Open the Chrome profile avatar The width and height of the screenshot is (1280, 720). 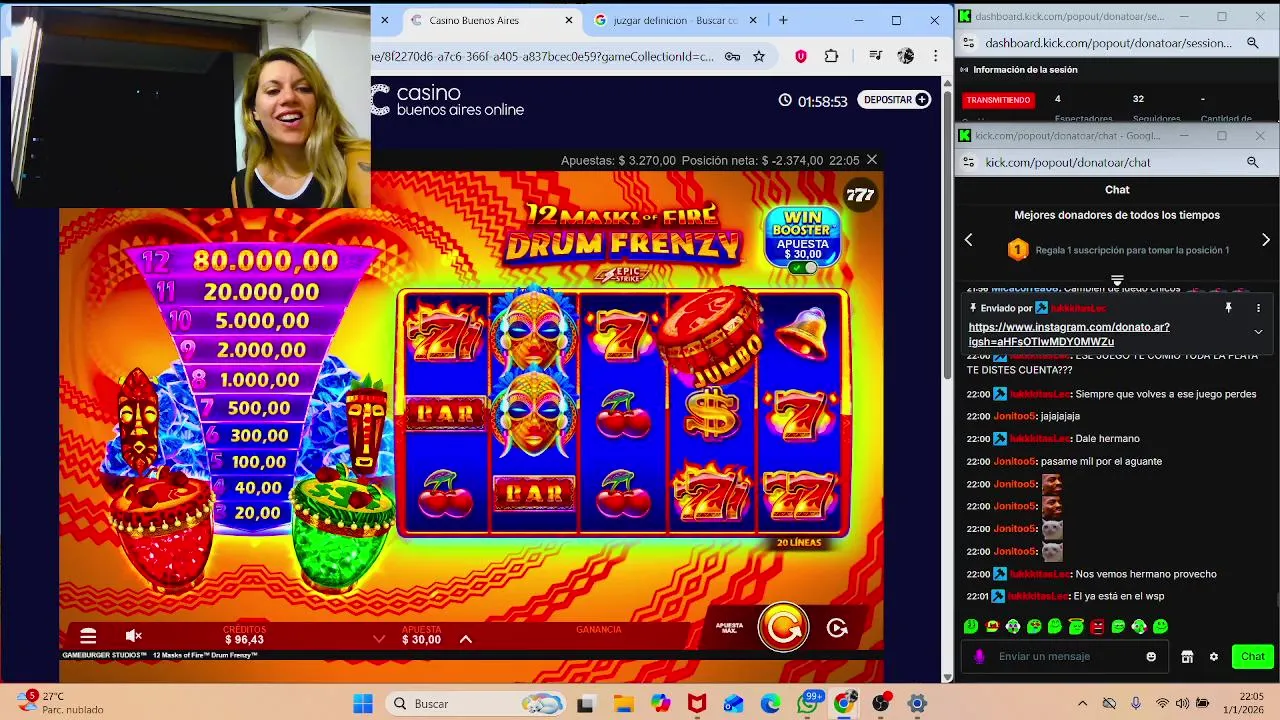click(x=906, y=56)
